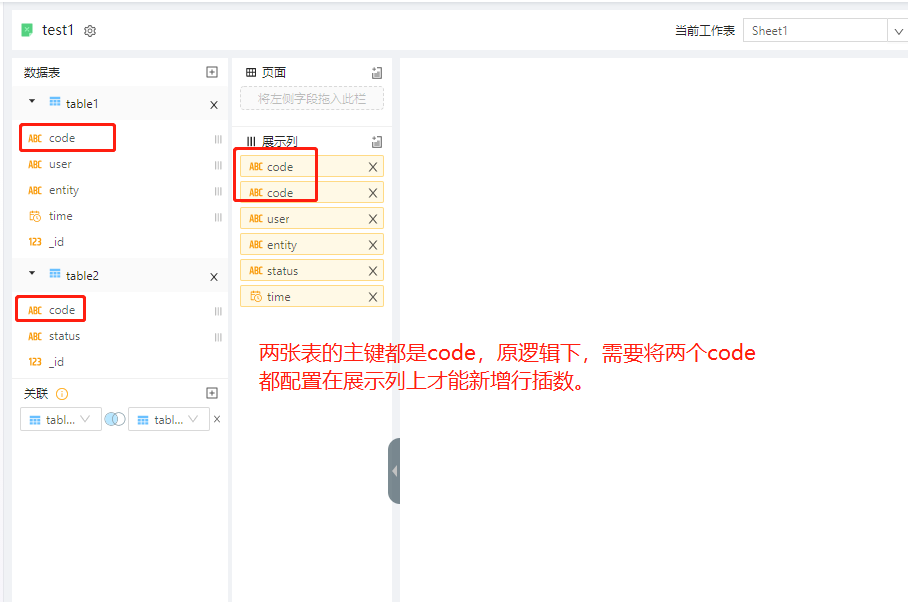Remove user from 展示列

click(373, 219)
